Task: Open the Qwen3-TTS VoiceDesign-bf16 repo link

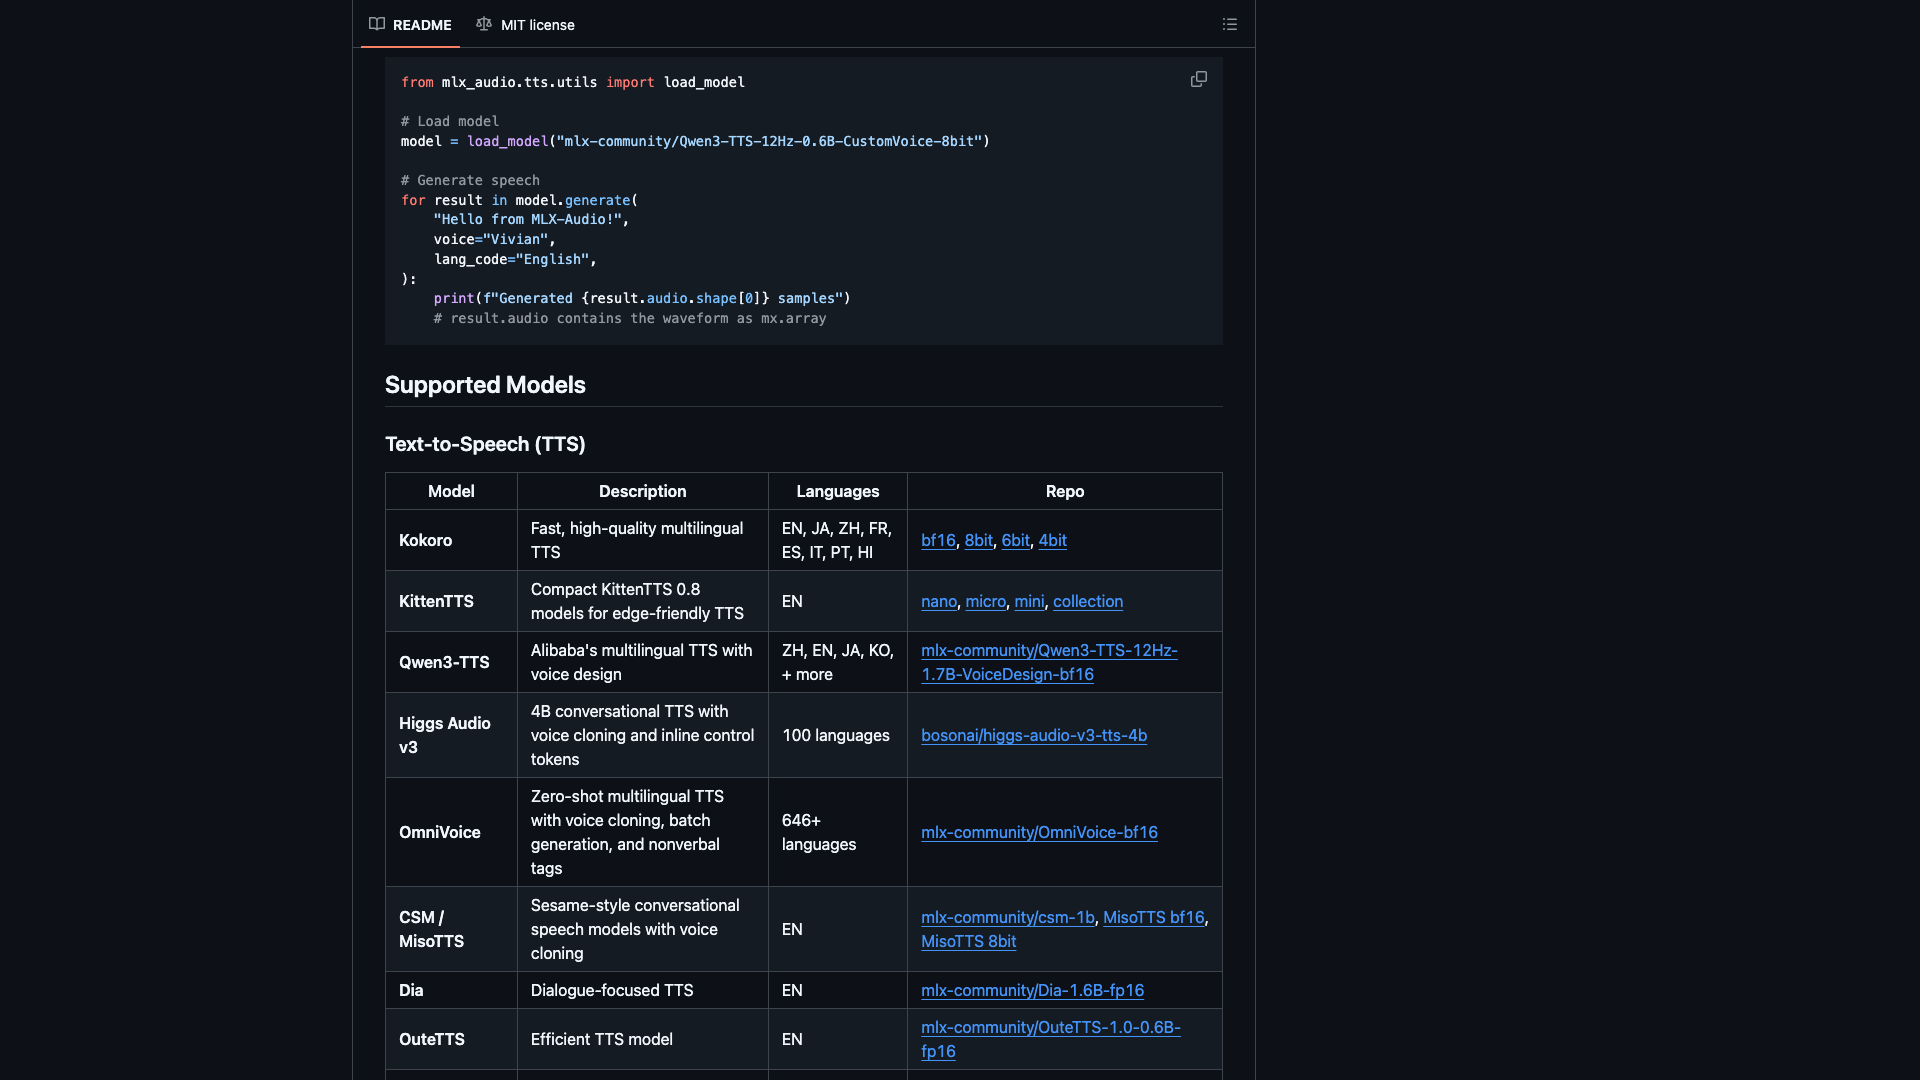Action: click(1049, 662)
